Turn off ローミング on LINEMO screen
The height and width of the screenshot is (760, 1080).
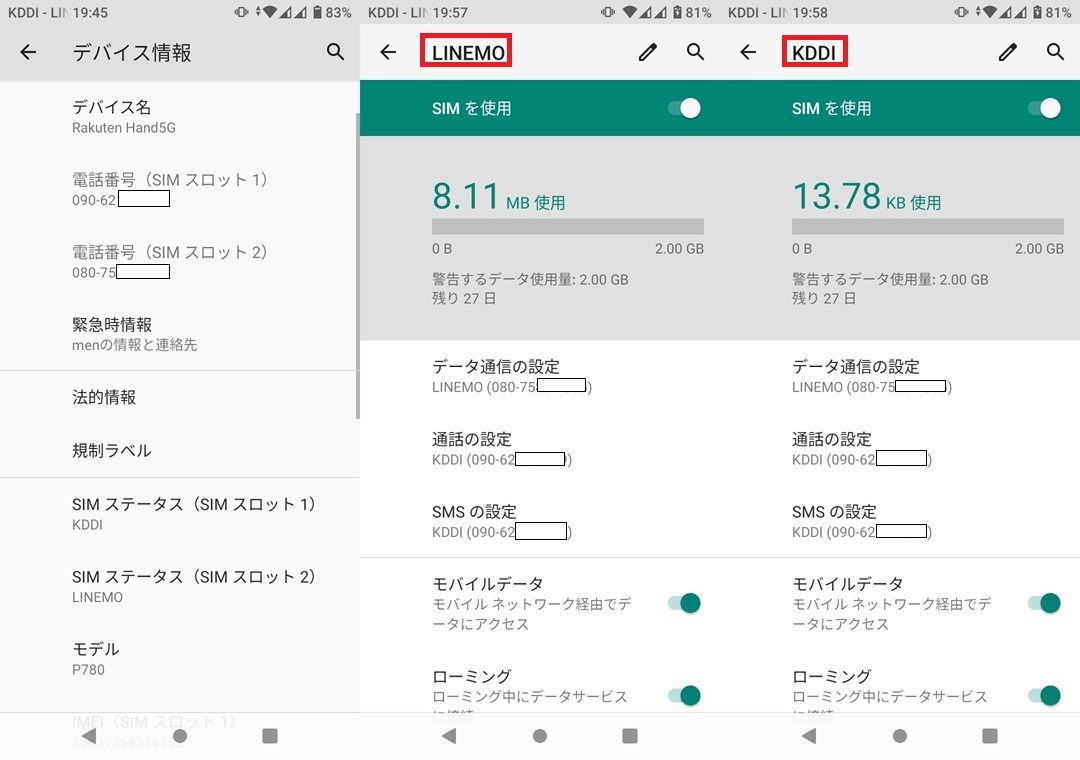tap(685, 695)
